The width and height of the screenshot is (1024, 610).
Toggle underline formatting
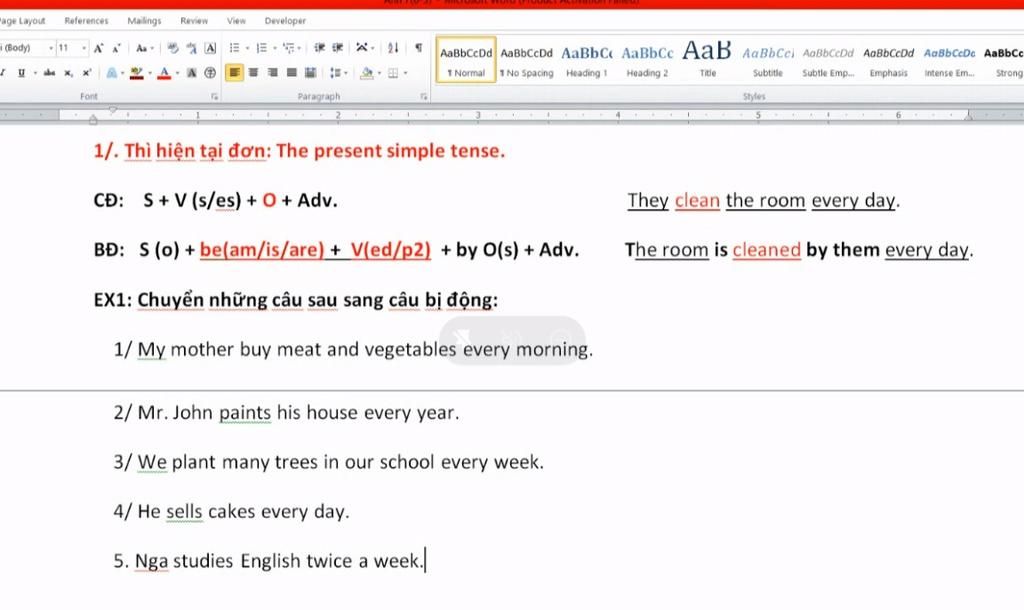tap(22, 73)
